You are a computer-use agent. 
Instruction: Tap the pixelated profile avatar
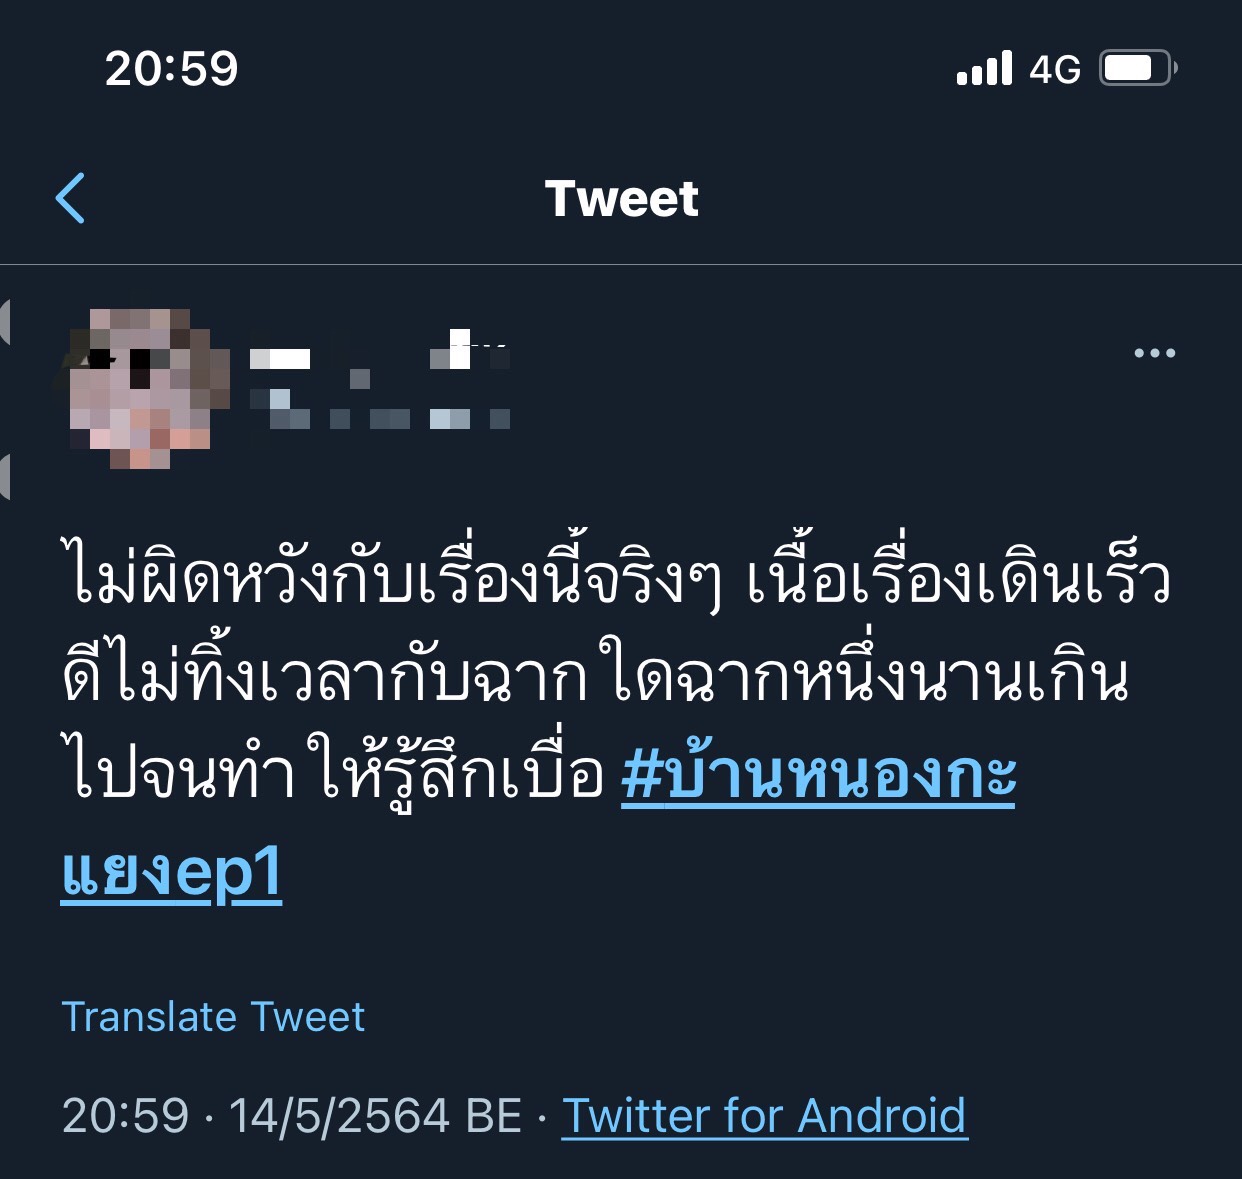[x=140, y=388]
